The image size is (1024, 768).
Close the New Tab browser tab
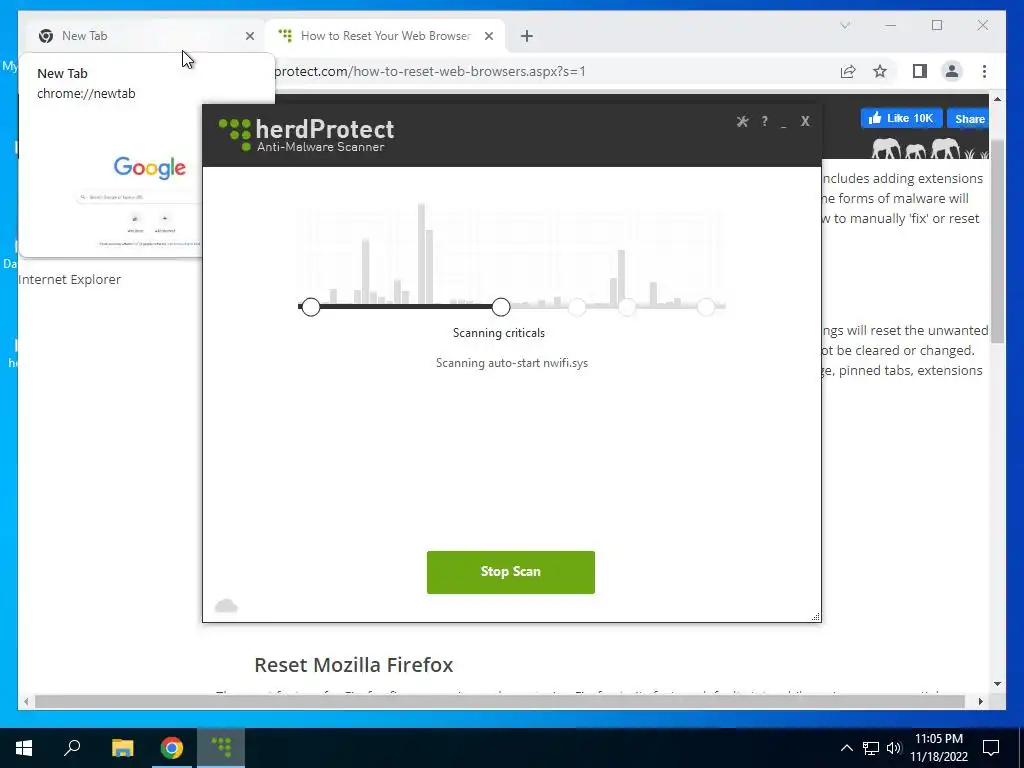[249, 36]
